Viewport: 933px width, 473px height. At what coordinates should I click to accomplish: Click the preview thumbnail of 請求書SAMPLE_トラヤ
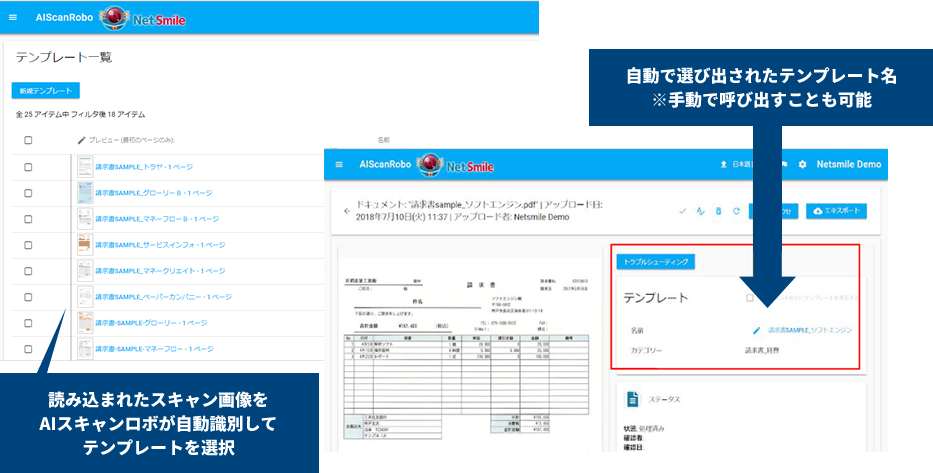[x=85, y=167]
